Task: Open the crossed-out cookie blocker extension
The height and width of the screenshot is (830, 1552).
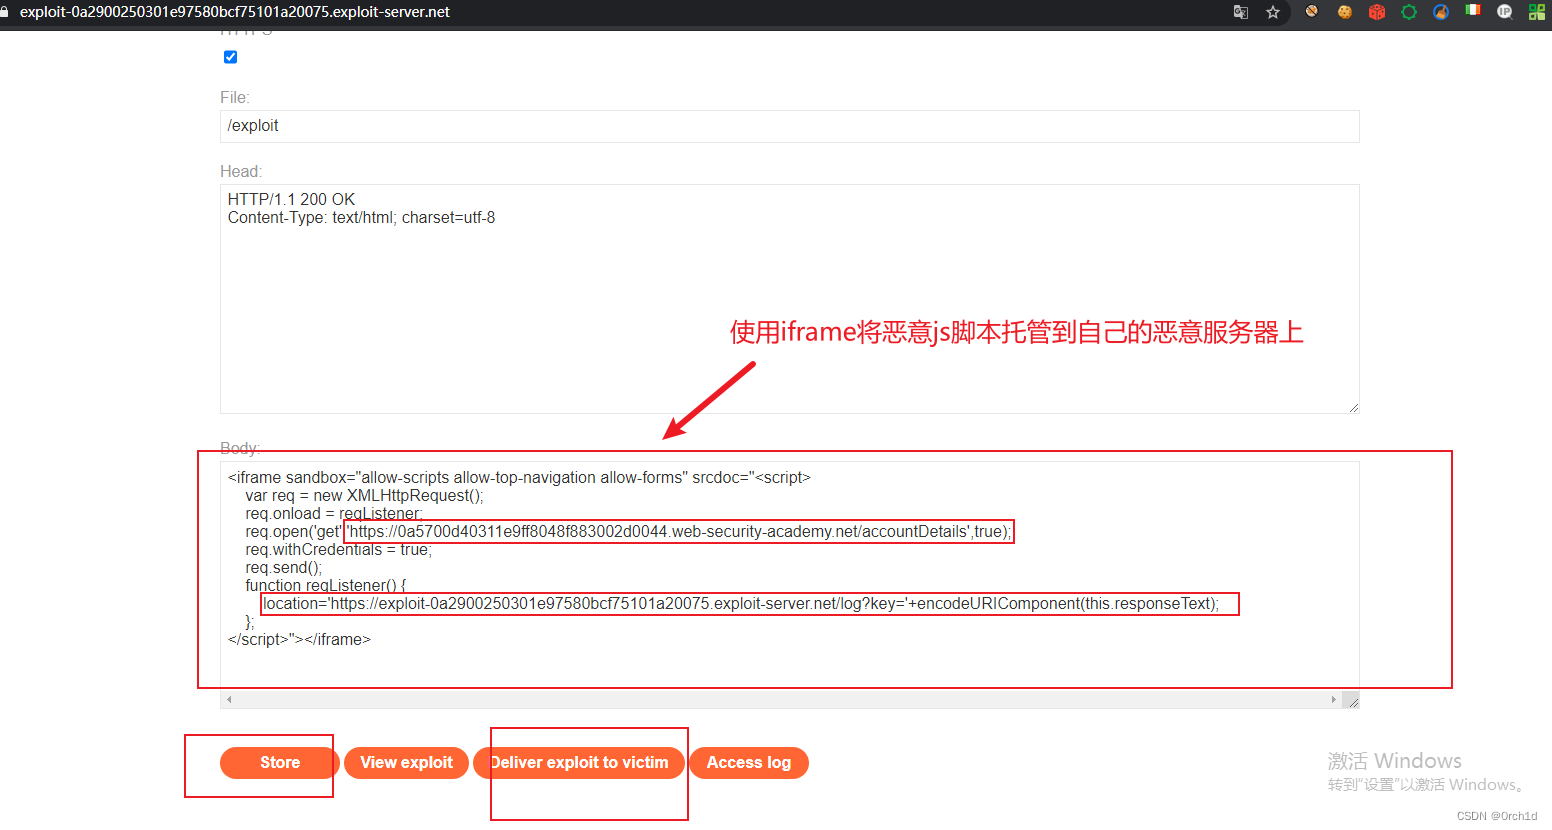Action: coord(1312,12)
